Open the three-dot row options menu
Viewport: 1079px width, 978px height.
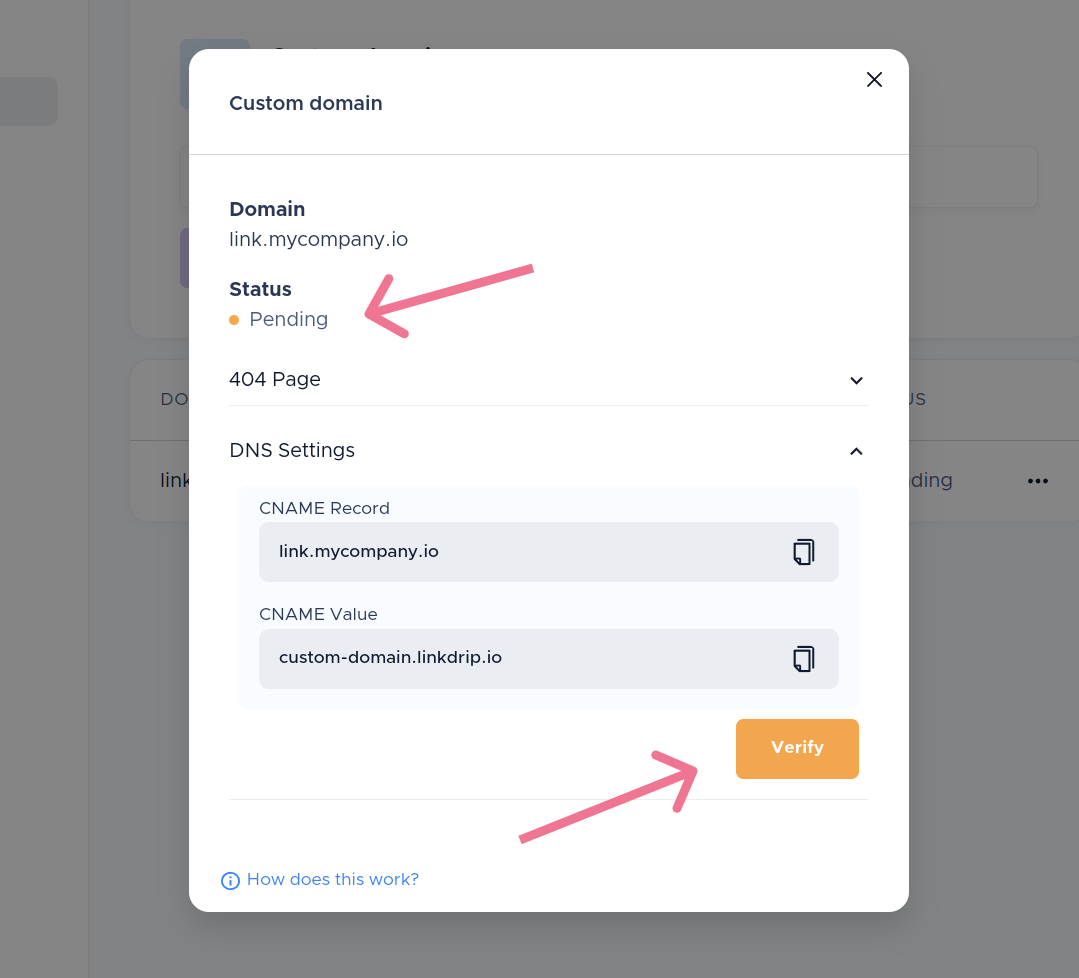[1038, 481]
